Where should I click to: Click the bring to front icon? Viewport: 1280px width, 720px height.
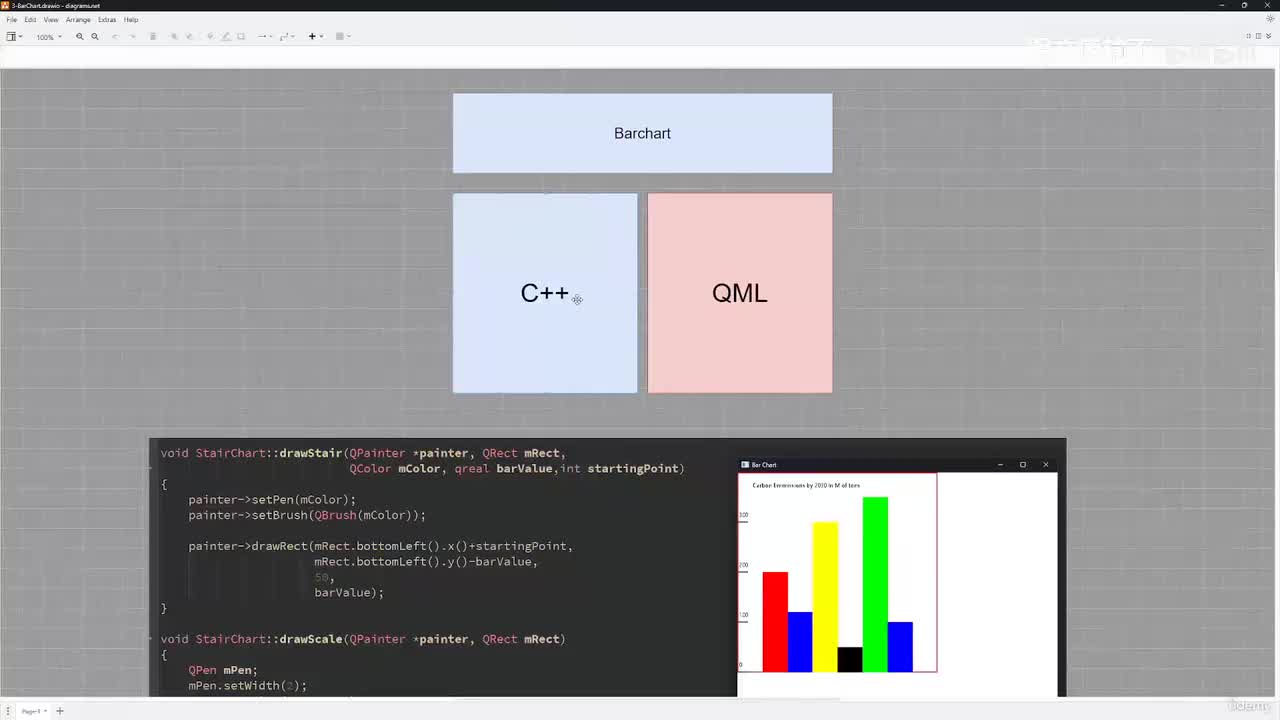(x=174, y=37)
